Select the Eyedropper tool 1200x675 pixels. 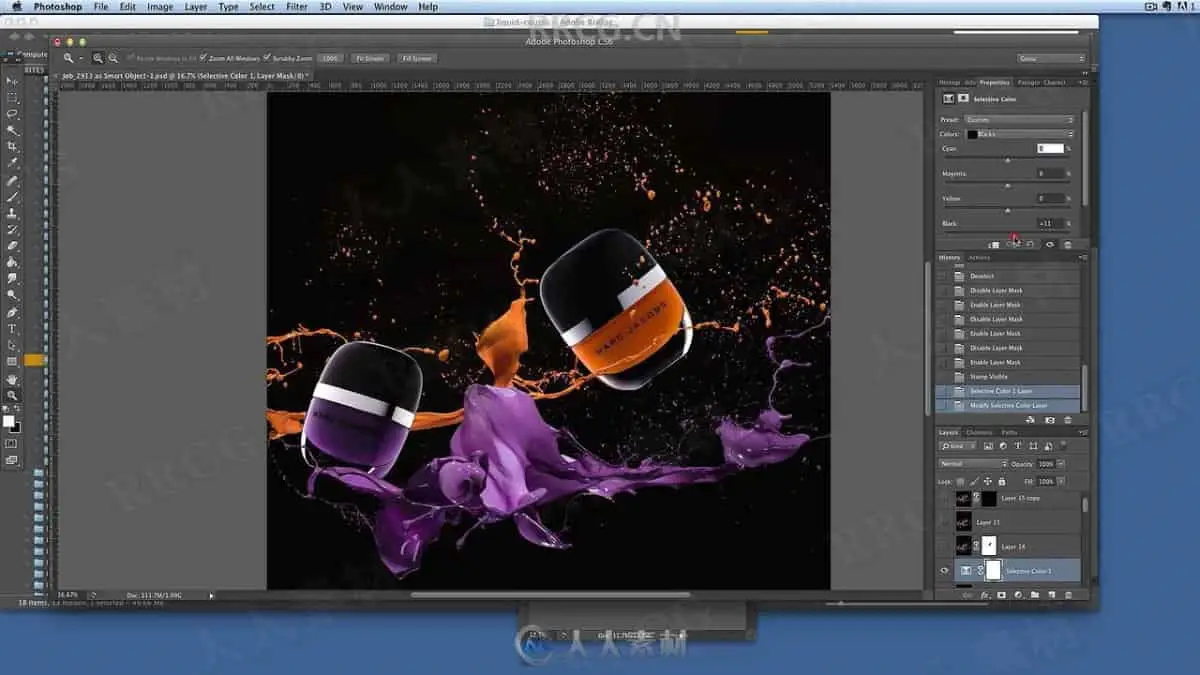pos(12,163)
